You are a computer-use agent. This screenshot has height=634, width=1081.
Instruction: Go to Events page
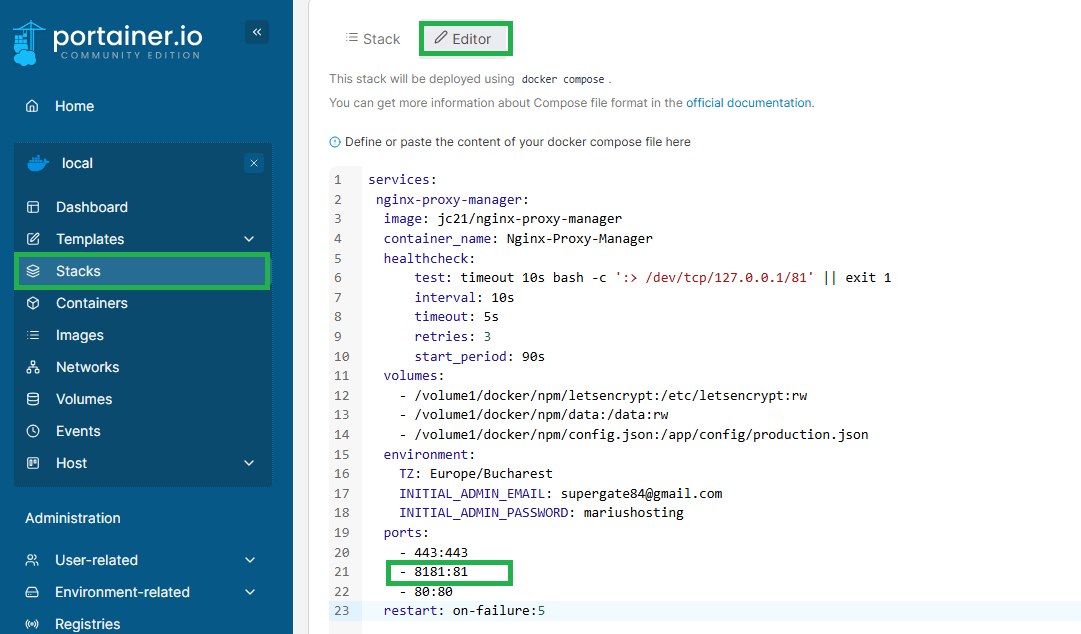point(78,431)
